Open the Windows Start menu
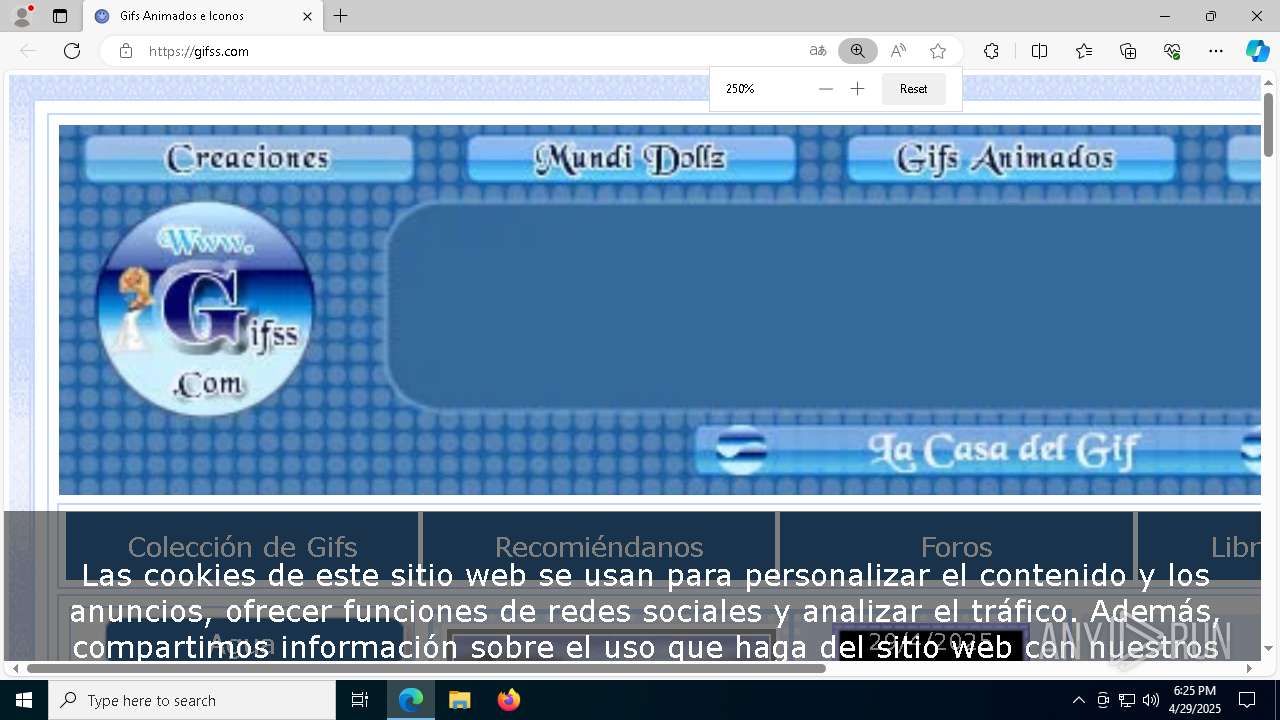1280x720 pixels. coord(24,700)
